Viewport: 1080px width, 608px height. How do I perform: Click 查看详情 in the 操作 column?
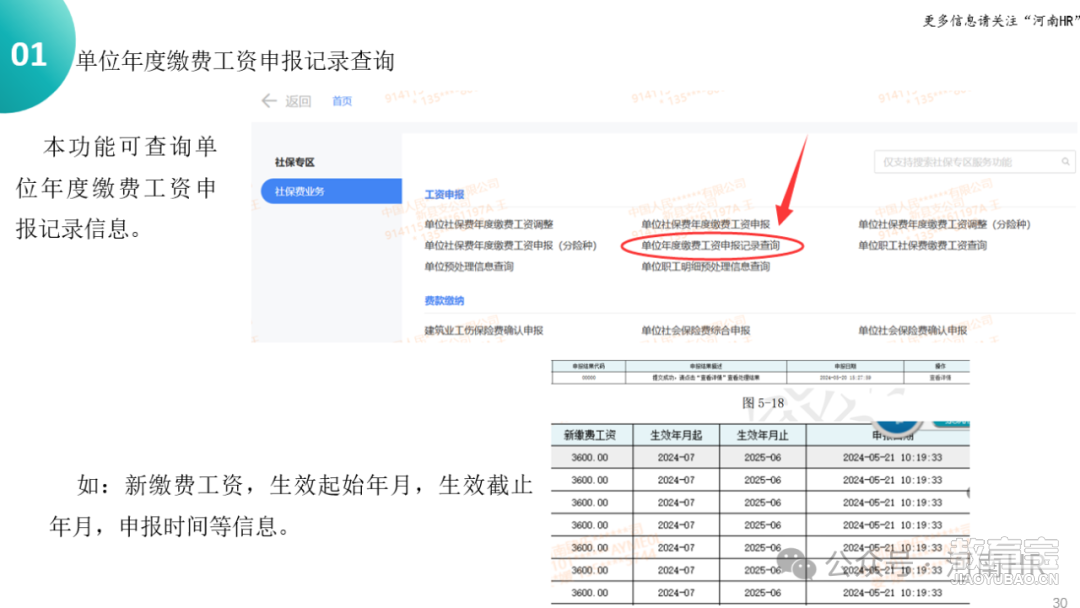click(940, 378)
